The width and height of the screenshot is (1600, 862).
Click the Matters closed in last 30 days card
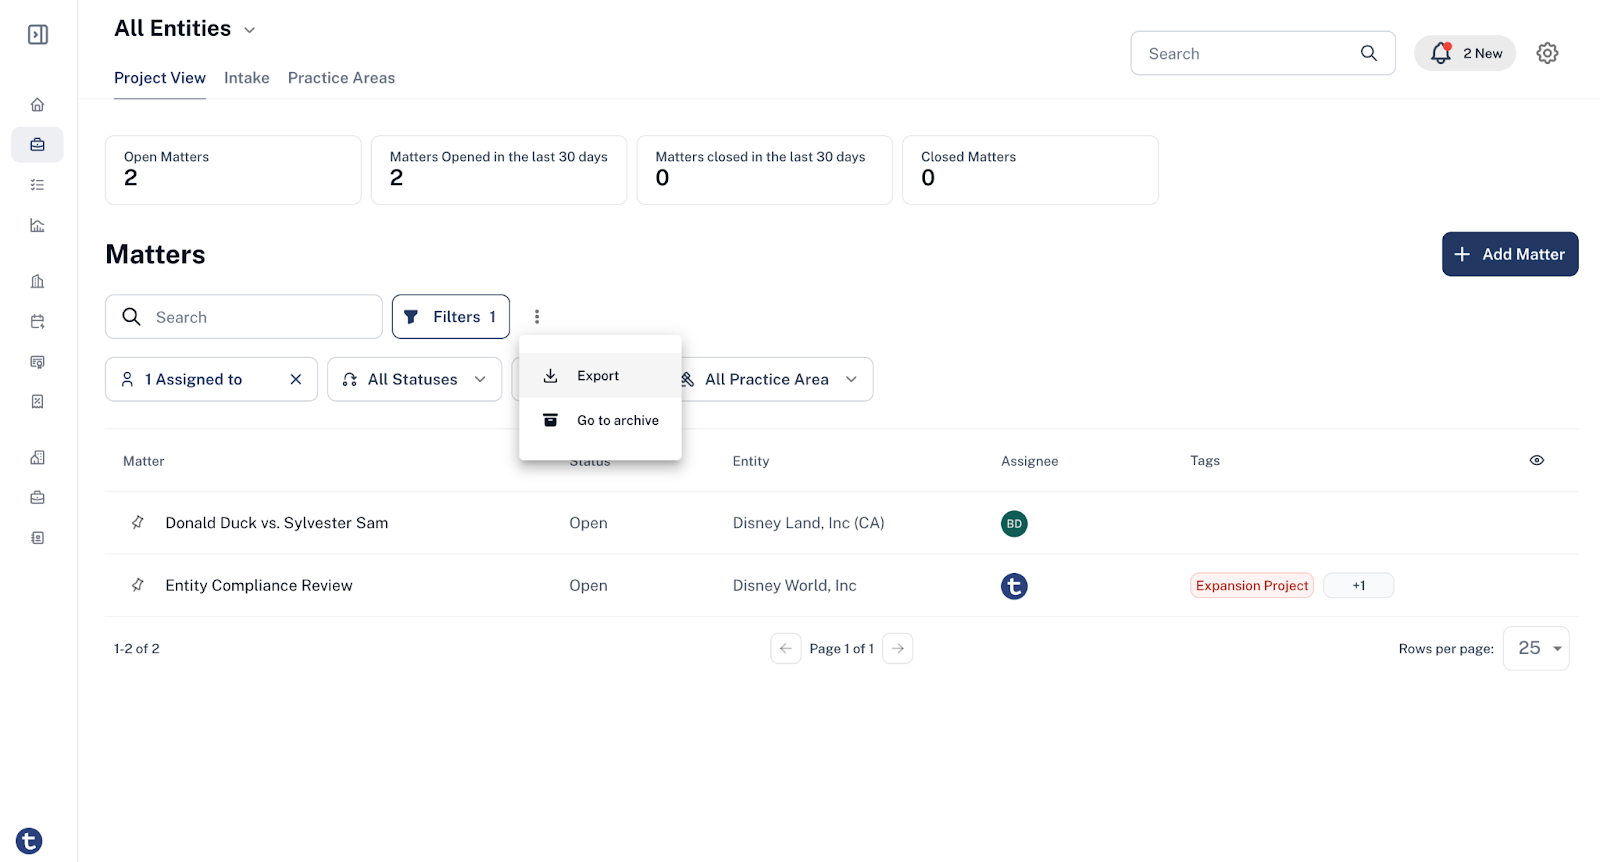click(765, 170)
